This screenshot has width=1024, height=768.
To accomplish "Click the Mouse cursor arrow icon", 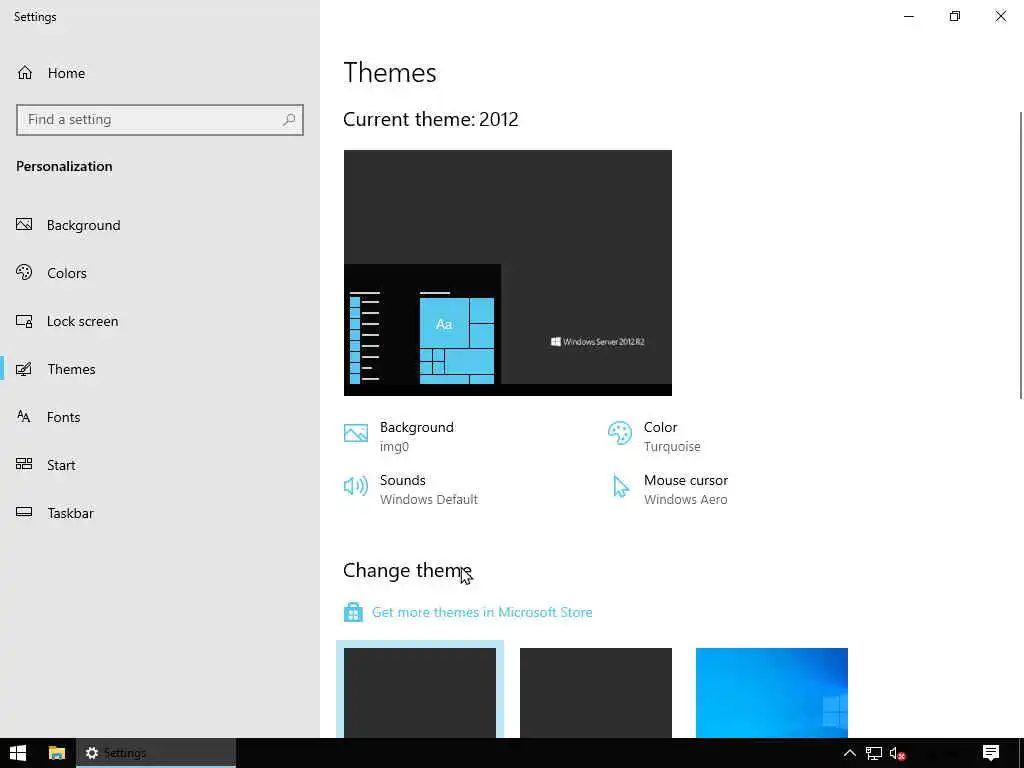I will [620, 486].
